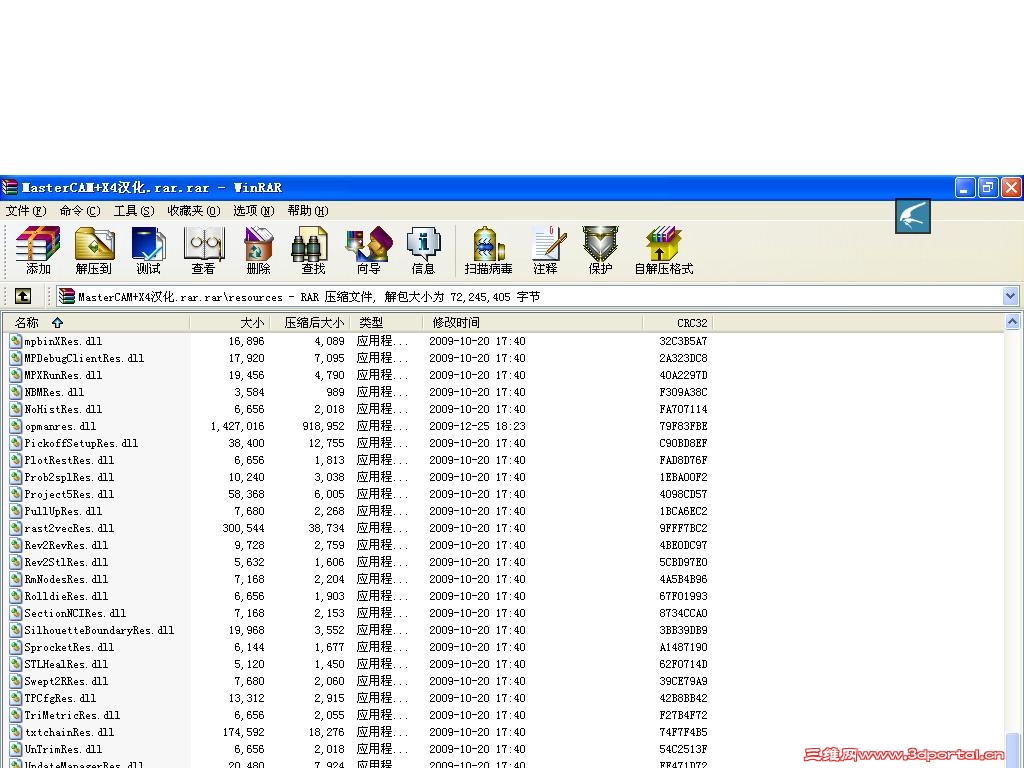Click Scan Virus (扫描病毒) icon
This screenshot has width=1024, height=768.
tap(488, 250)
